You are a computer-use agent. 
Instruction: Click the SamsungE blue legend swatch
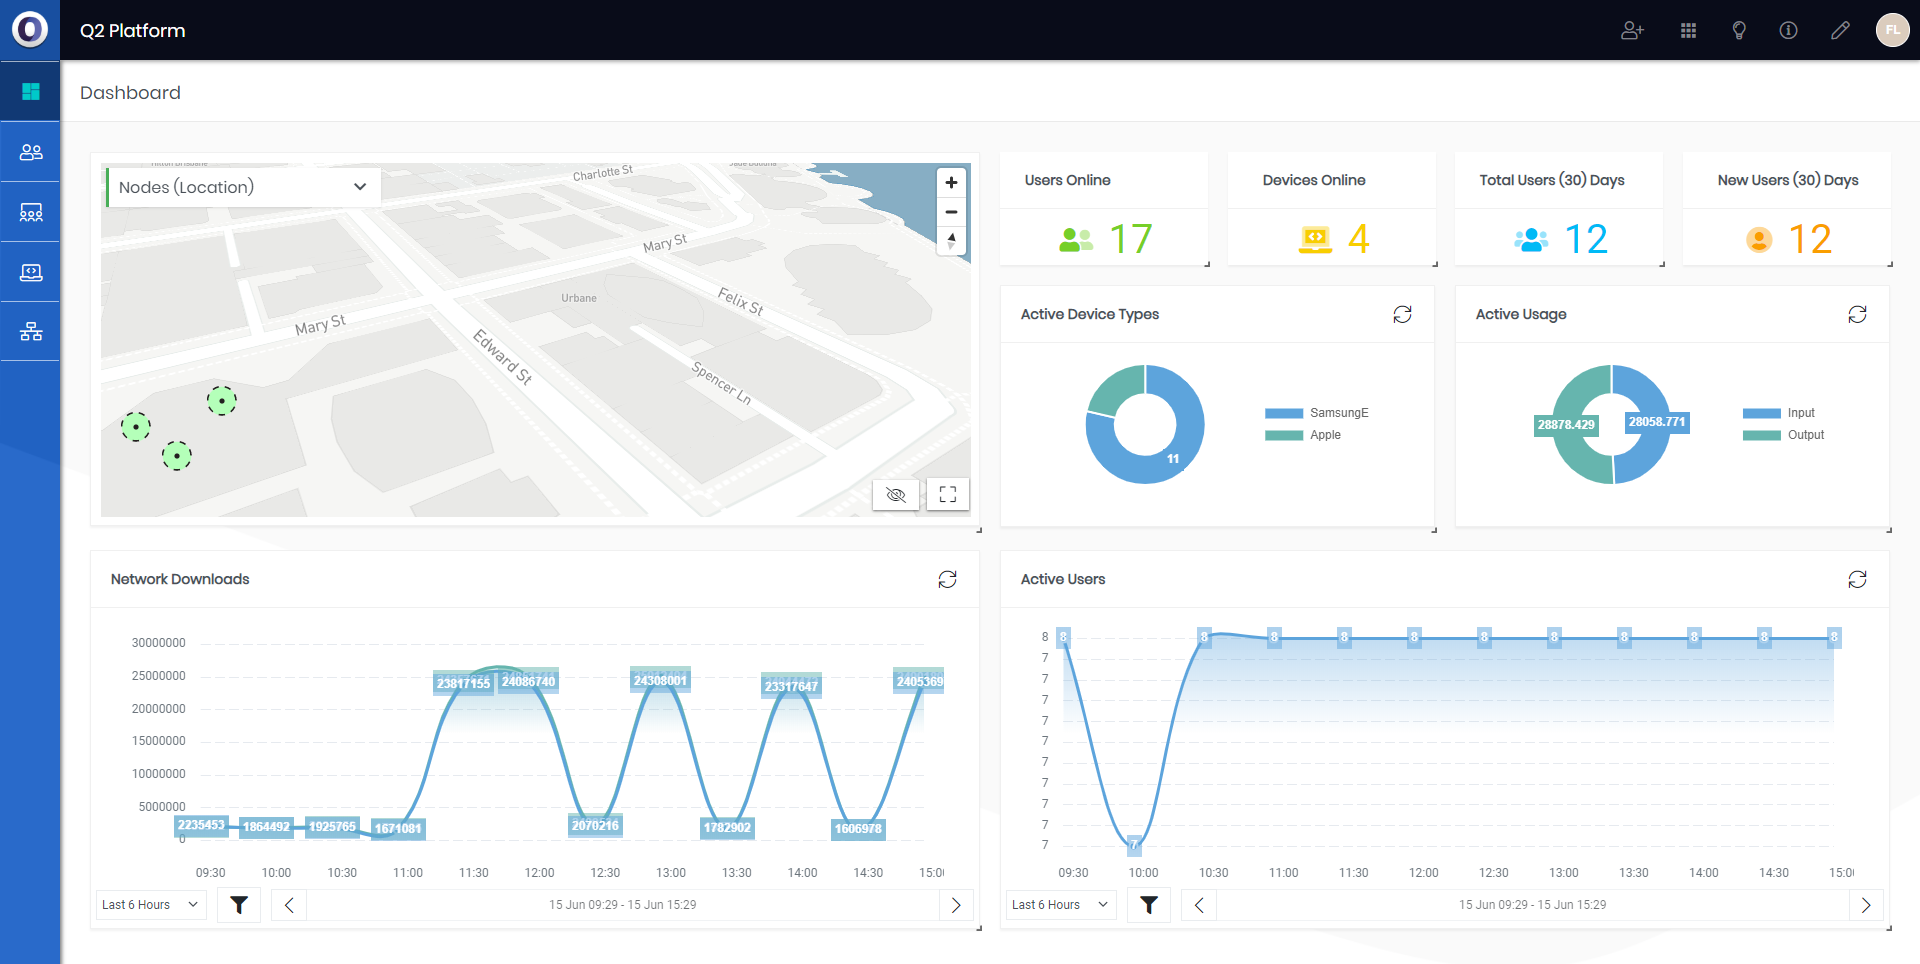[x=1284, y=413]
